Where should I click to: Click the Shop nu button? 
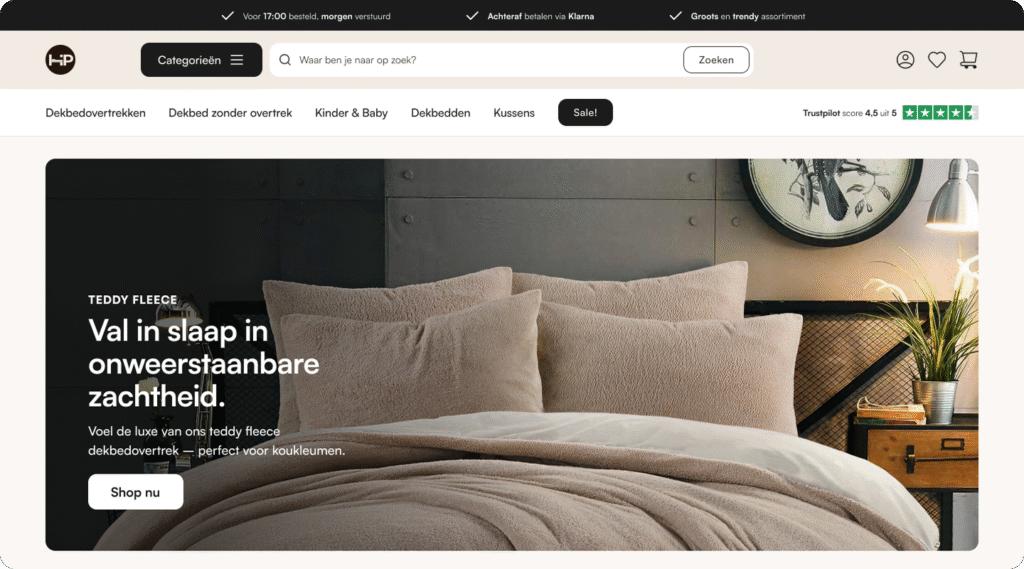(x=135, y=492)
